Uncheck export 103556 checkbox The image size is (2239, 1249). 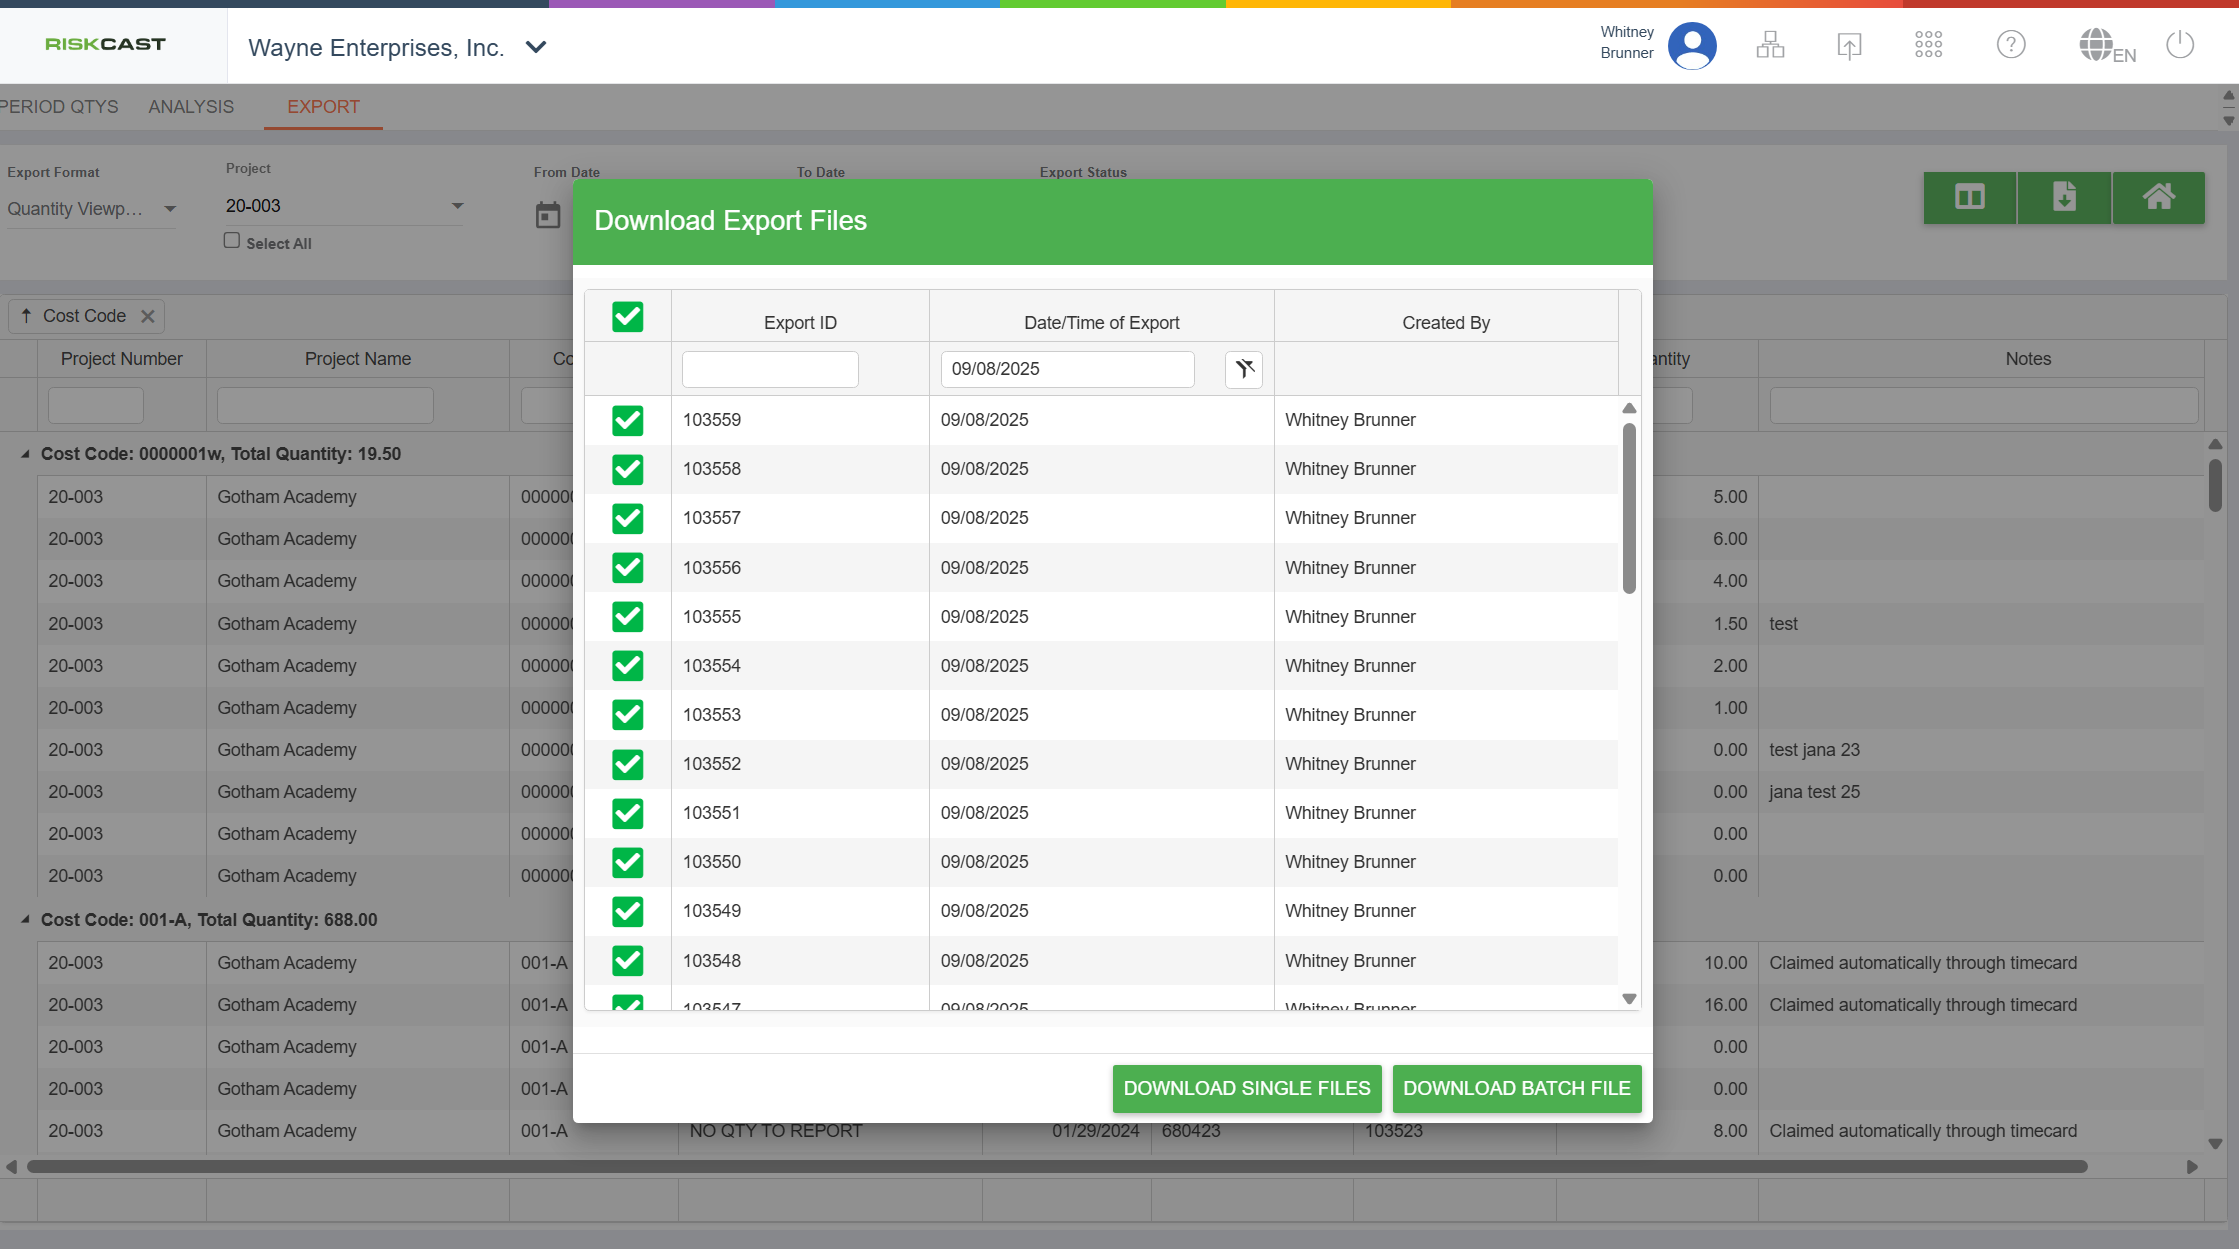(628, 568)
